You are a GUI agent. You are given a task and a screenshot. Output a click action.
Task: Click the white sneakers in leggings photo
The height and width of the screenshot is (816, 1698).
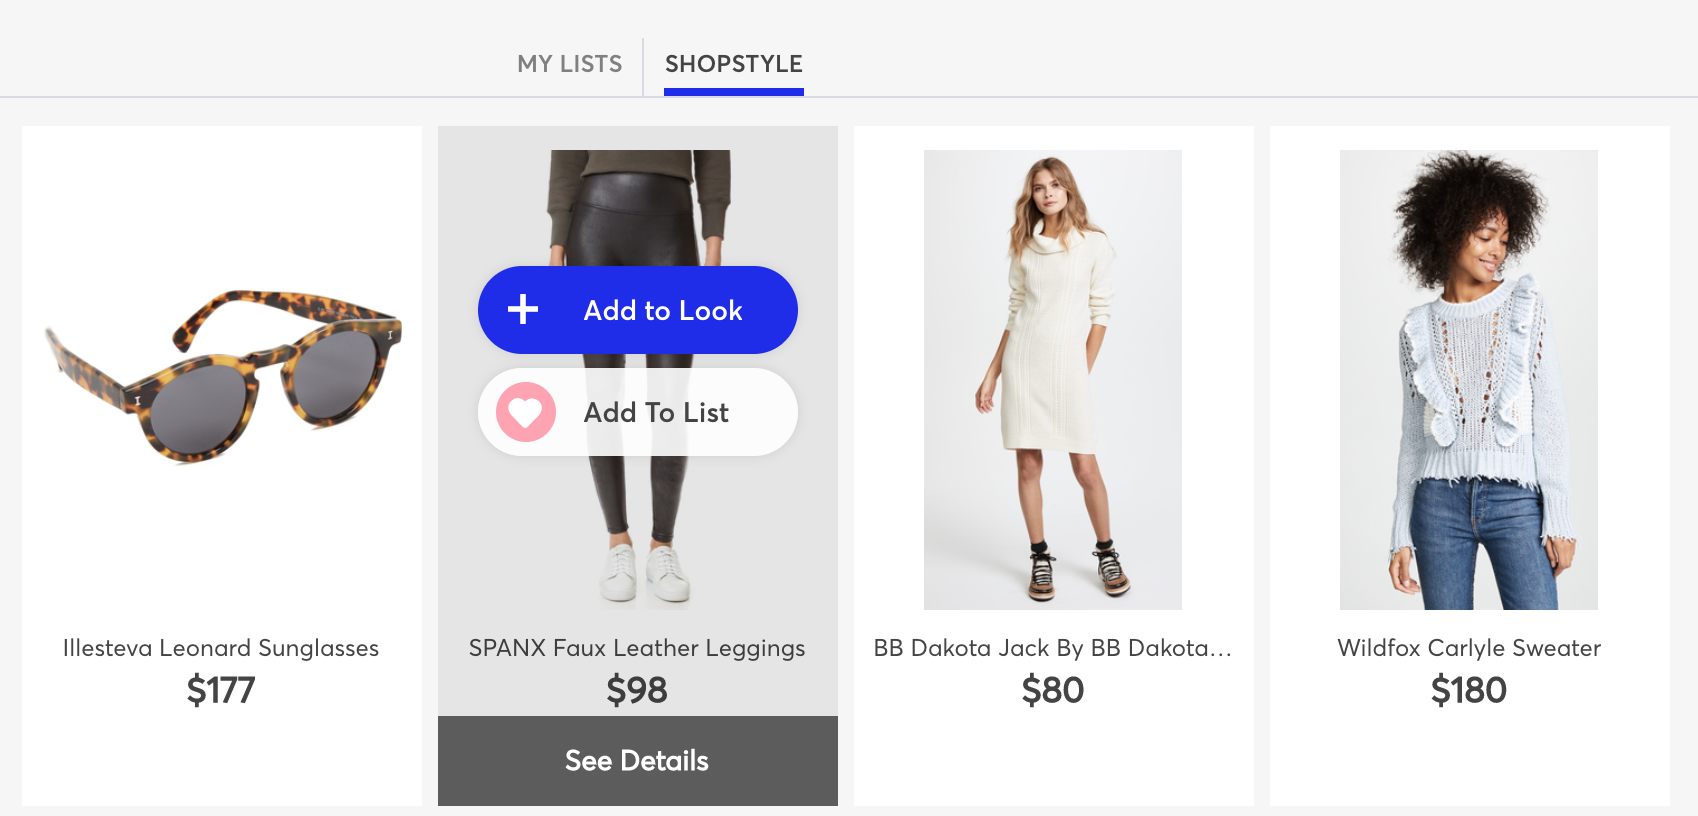(645, 574)
